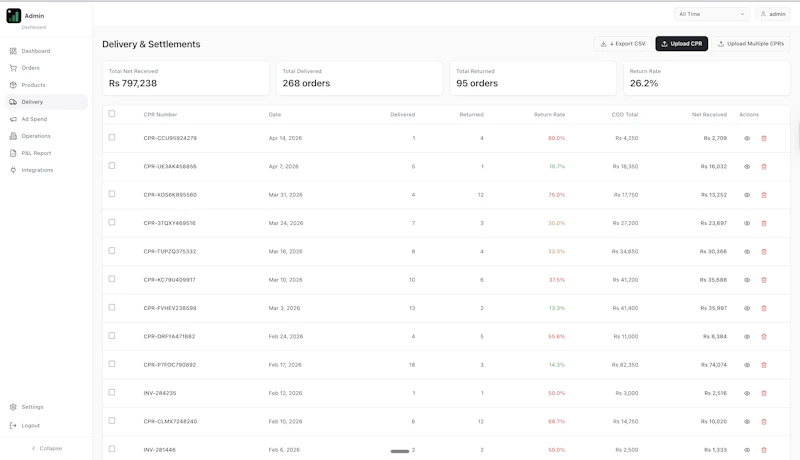Viewport: 800px width, 460px height.
Task: Open the P&L Report page
Action: point(46,153)
